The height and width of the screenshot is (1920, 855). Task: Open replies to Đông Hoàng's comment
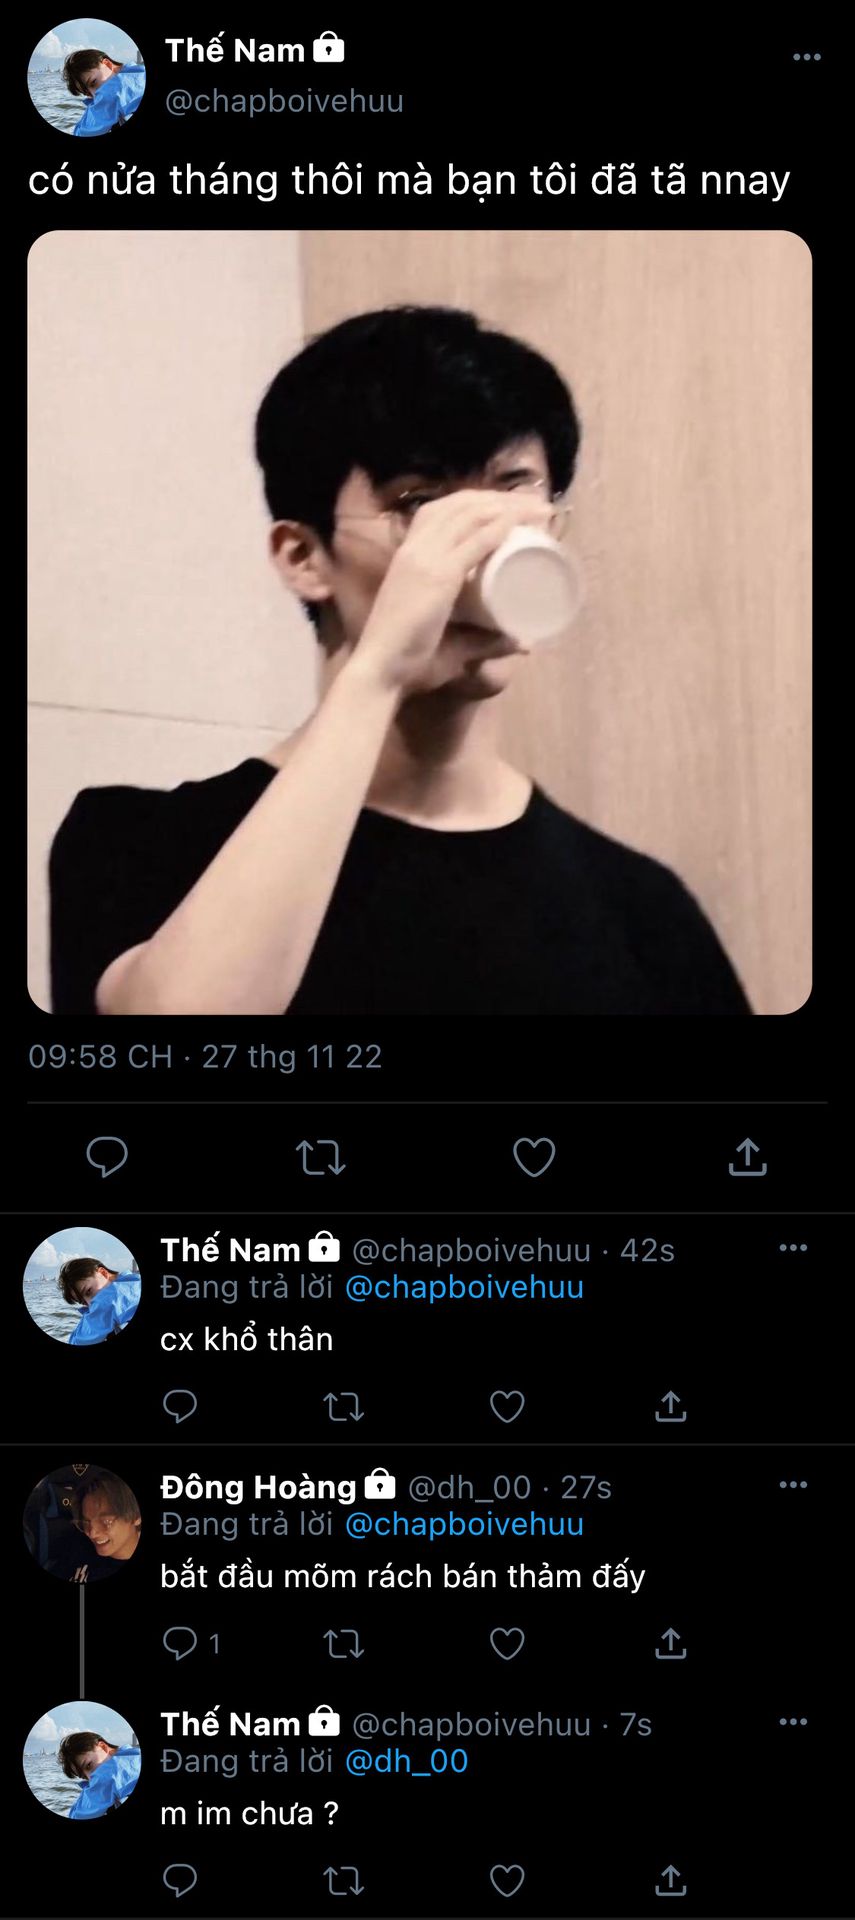pyautogui.click(x=181, y=1643)
